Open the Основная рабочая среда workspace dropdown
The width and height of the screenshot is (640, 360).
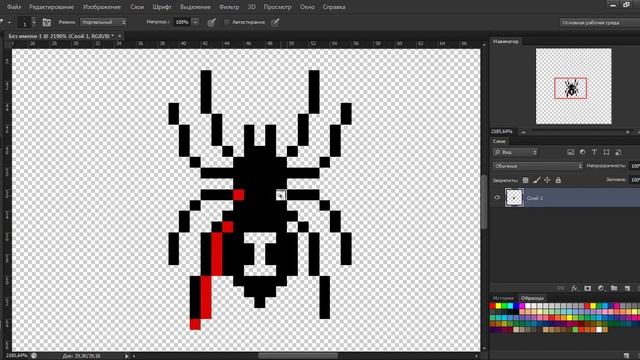[600, 22]
